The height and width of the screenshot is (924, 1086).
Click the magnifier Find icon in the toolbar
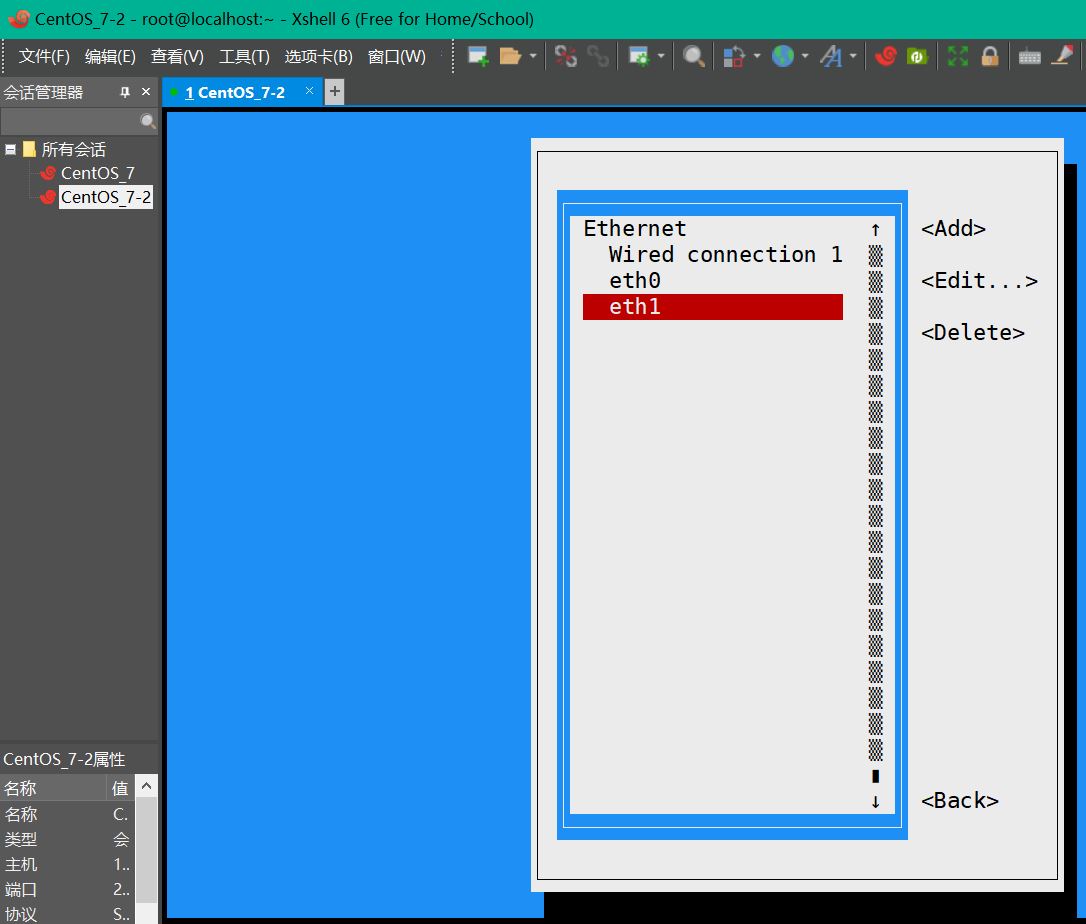point(693,56)
